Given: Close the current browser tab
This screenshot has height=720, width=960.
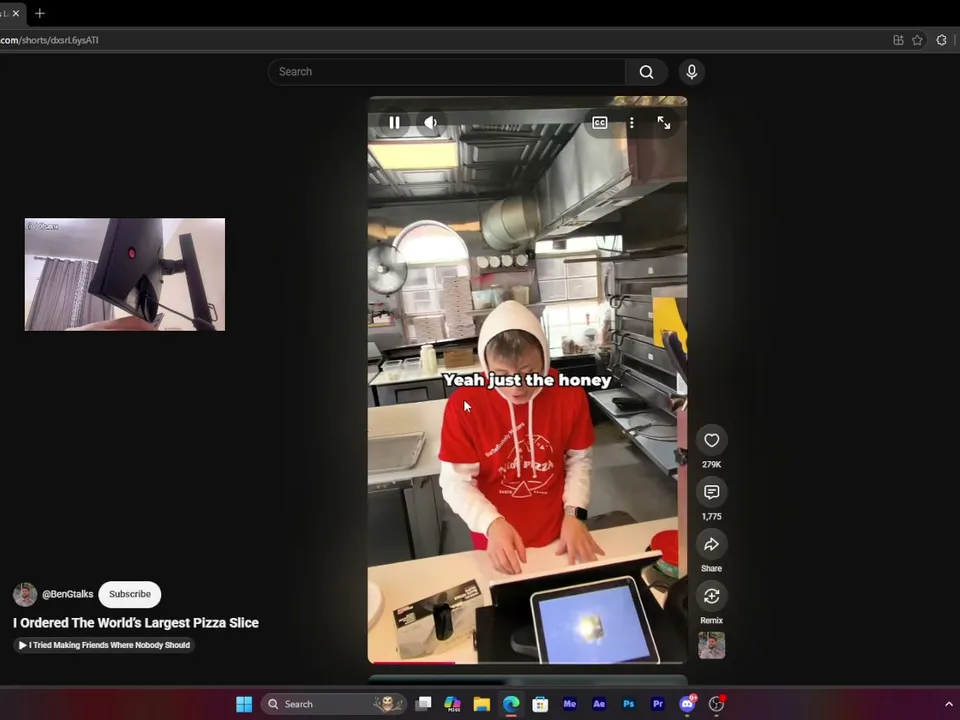Looking at the screenshot, I should (x=16, y=13).
